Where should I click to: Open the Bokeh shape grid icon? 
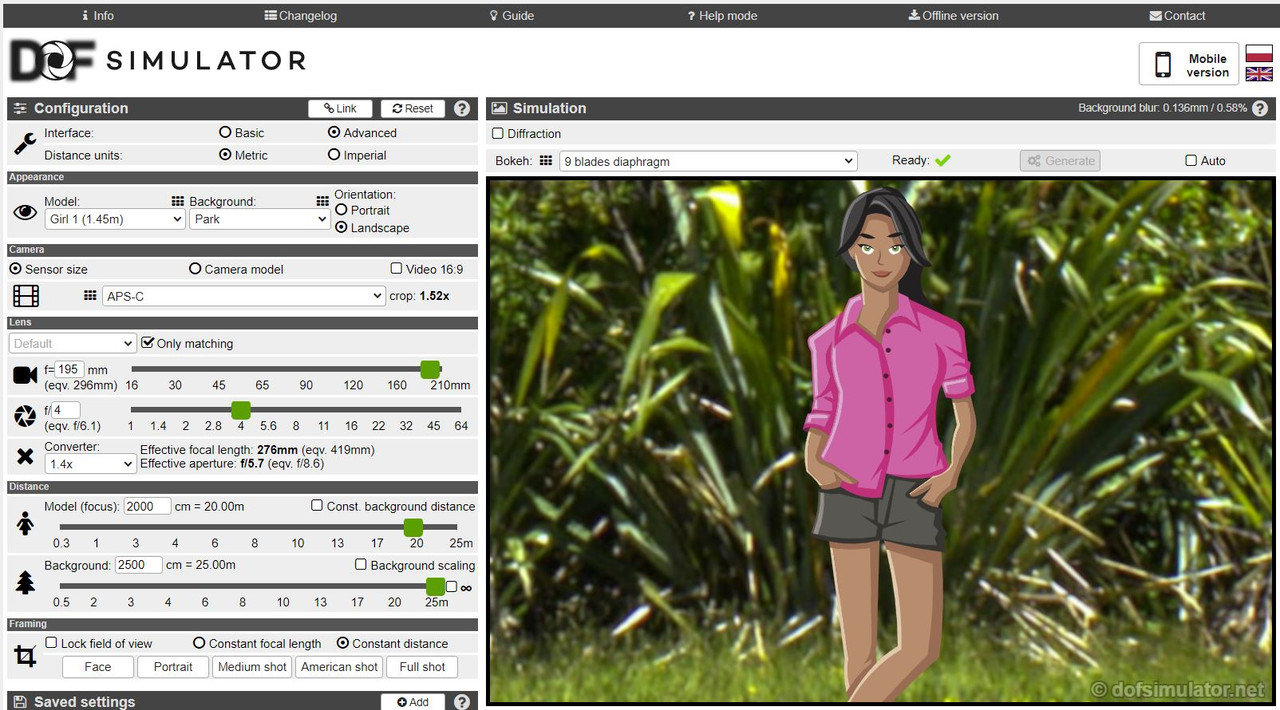pyautogui.click(x=546, y=160)
